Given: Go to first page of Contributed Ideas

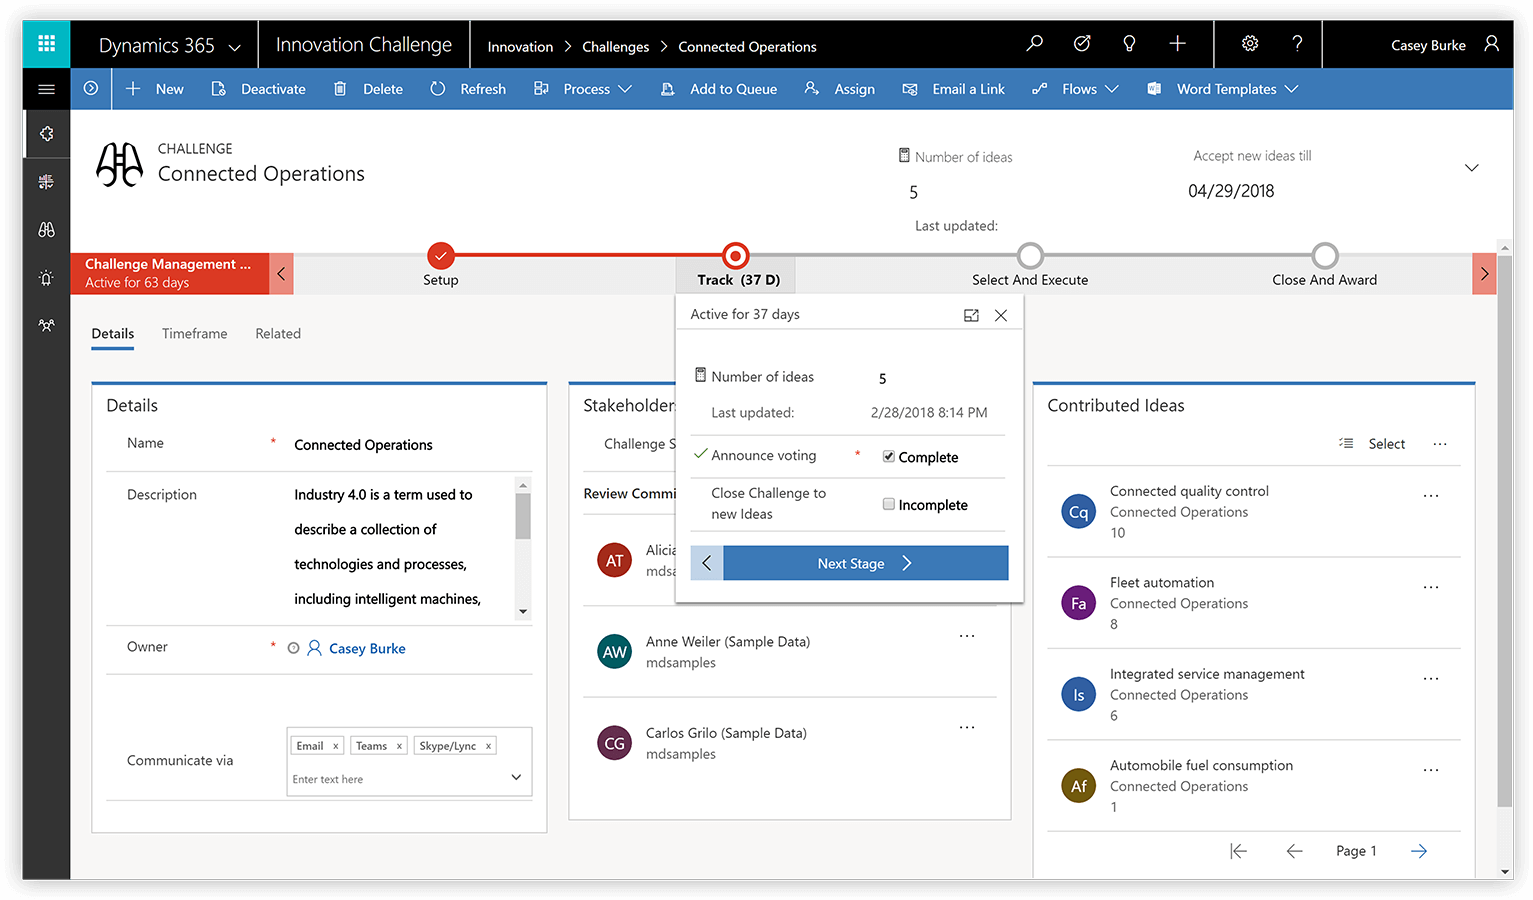Looking at the screenshot, I should click(x=1238, y=851).
